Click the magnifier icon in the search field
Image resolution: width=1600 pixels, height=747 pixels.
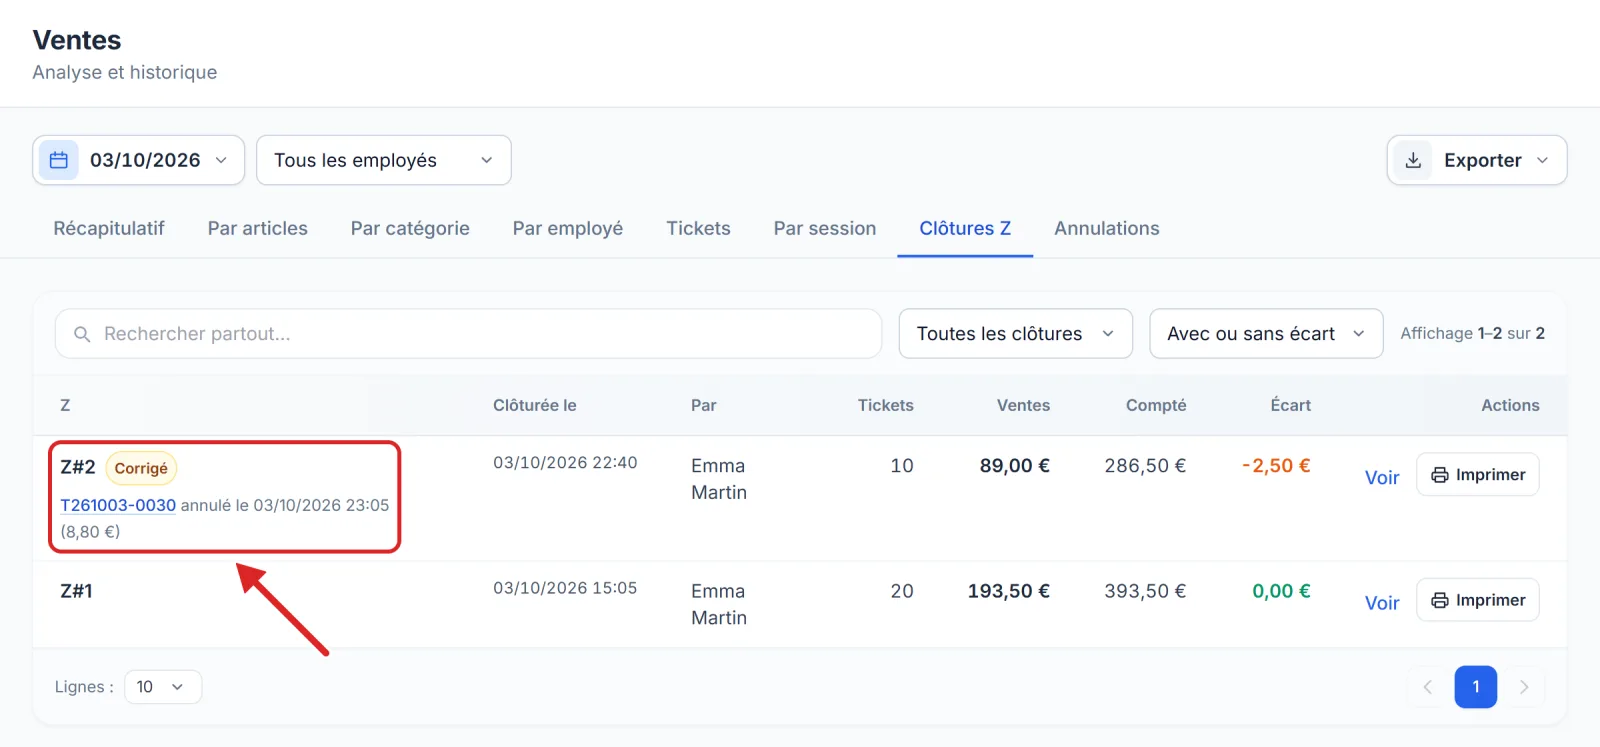click(x=82, y=334)
